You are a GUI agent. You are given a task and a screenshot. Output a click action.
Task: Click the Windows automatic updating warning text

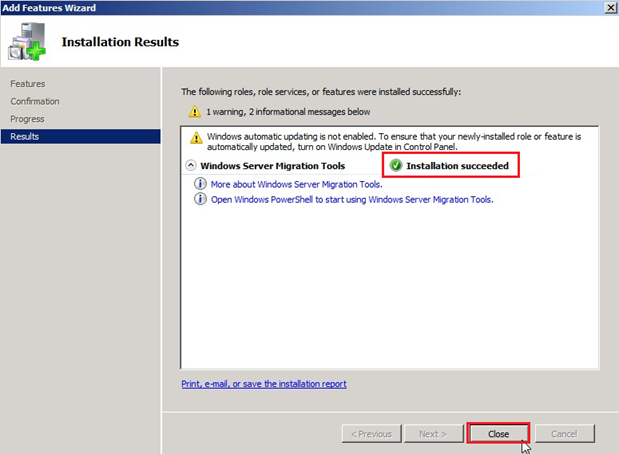(394, 142)
